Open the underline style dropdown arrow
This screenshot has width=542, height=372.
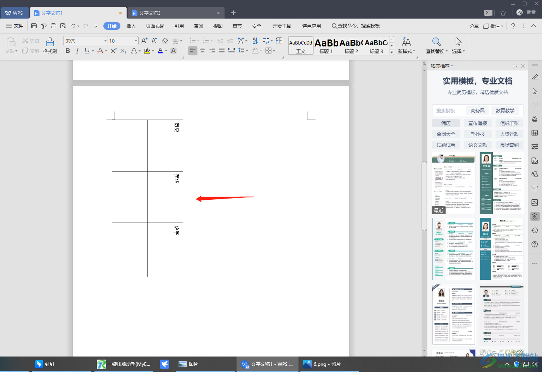click(92, 51)
